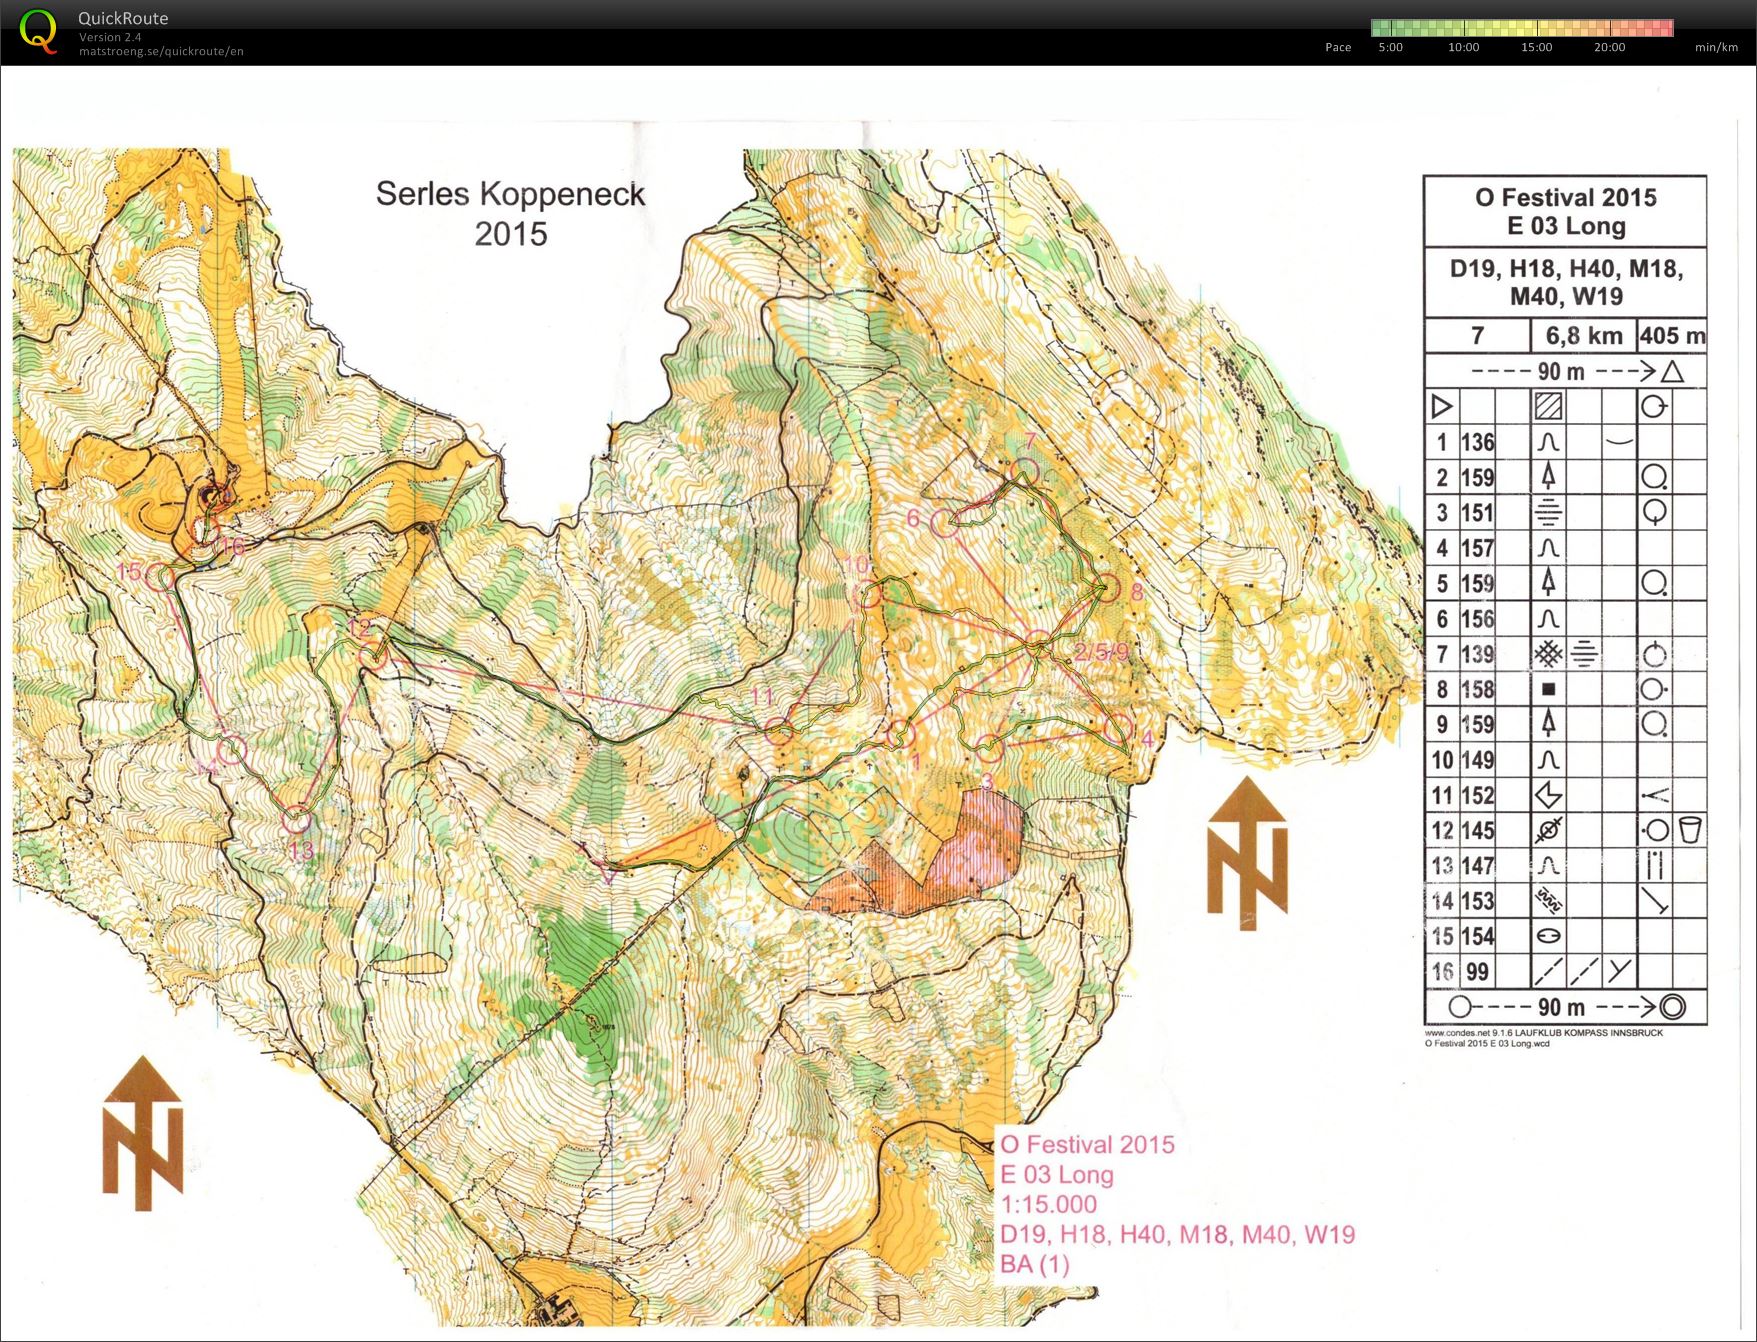Click the north arrow at bottom left
The height and width of the screenshot is (1342, 1757).
click(143, 1133)
